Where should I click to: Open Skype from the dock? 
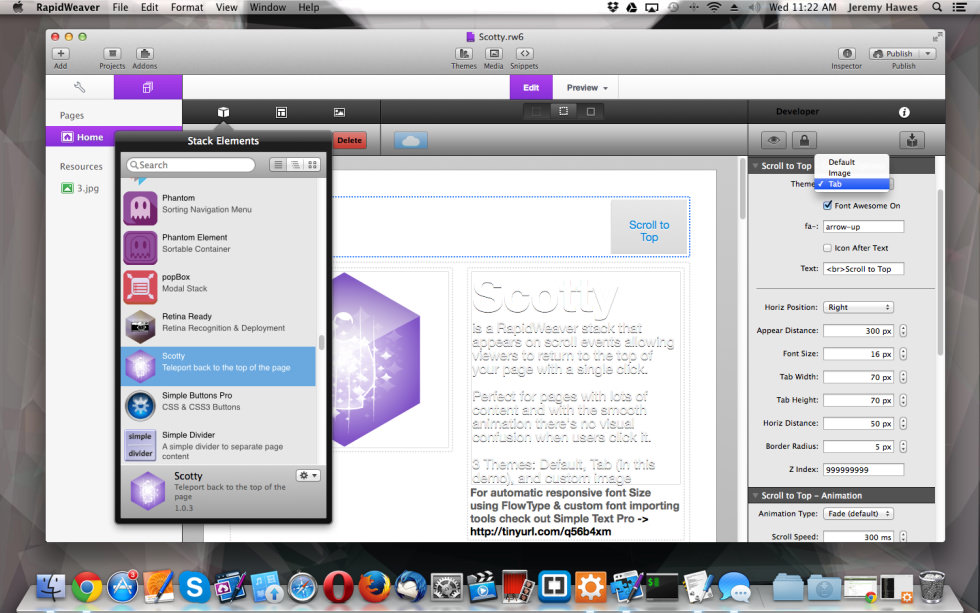coord(194,587)
